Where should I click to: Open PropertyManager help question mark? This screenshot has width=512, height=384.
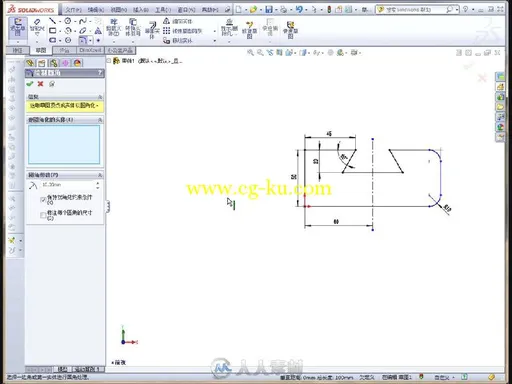(x=100, y=73)
